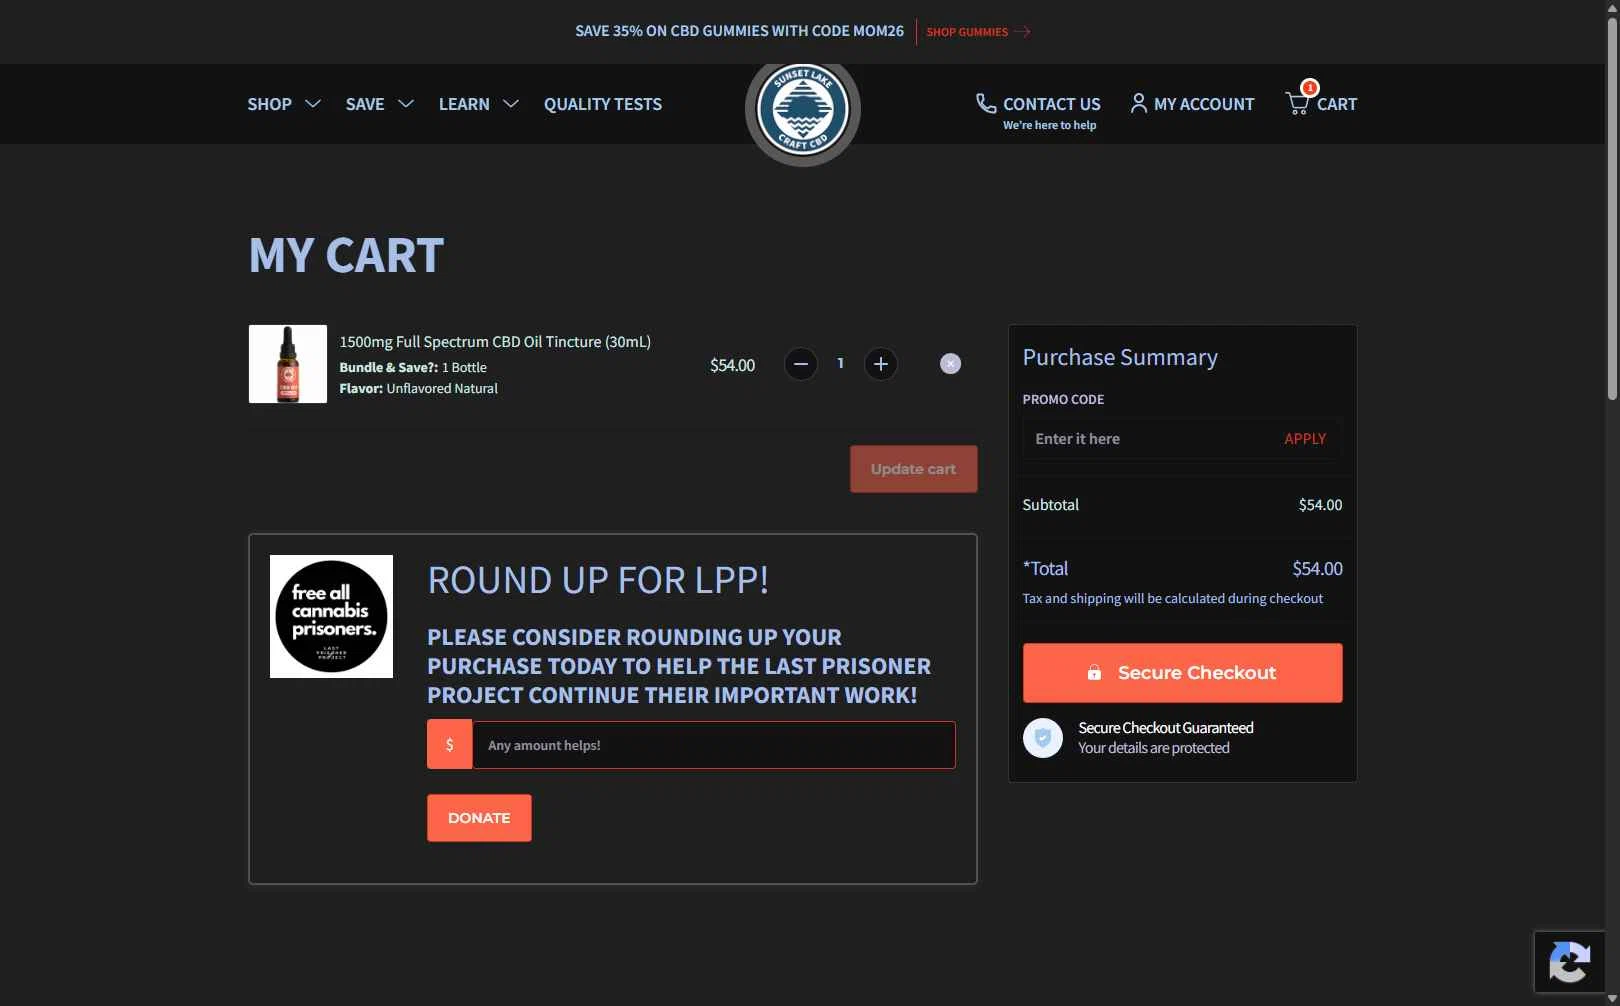This screenshot has width=1620, height=1006.
Task: Proceed to Secure Checkout
Action: tap(1182, 673)
